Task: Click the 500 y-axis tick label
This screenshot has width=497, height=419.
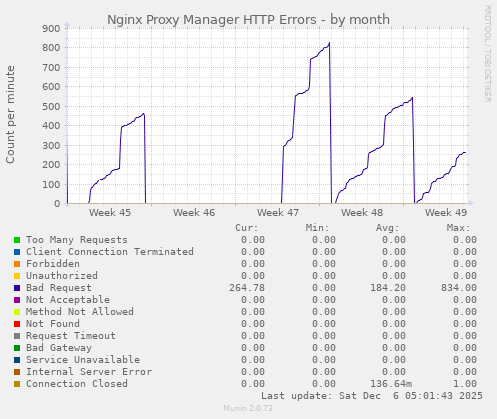Action: (51, 107)
